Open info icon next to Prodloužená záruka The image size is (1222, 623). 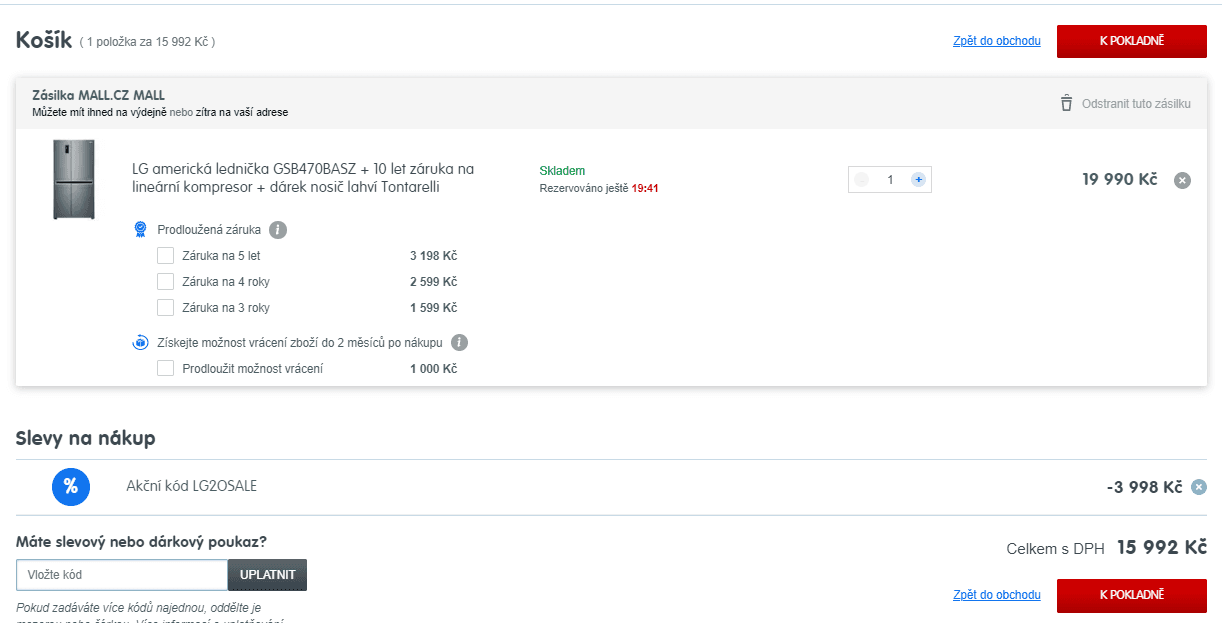pyautogui.click(x=278, y=230)
